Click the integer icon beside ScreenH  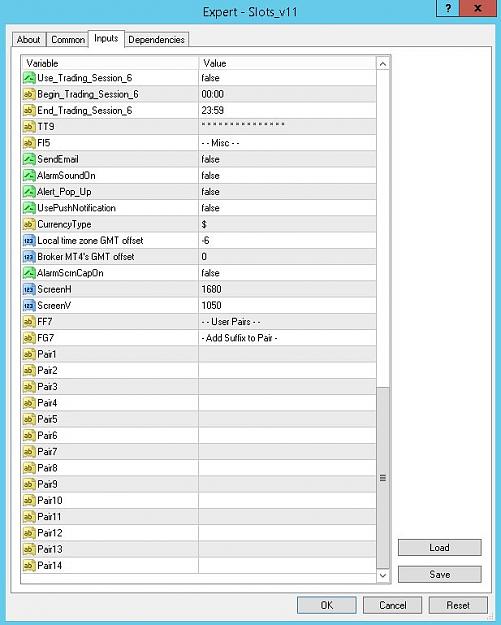29,289
